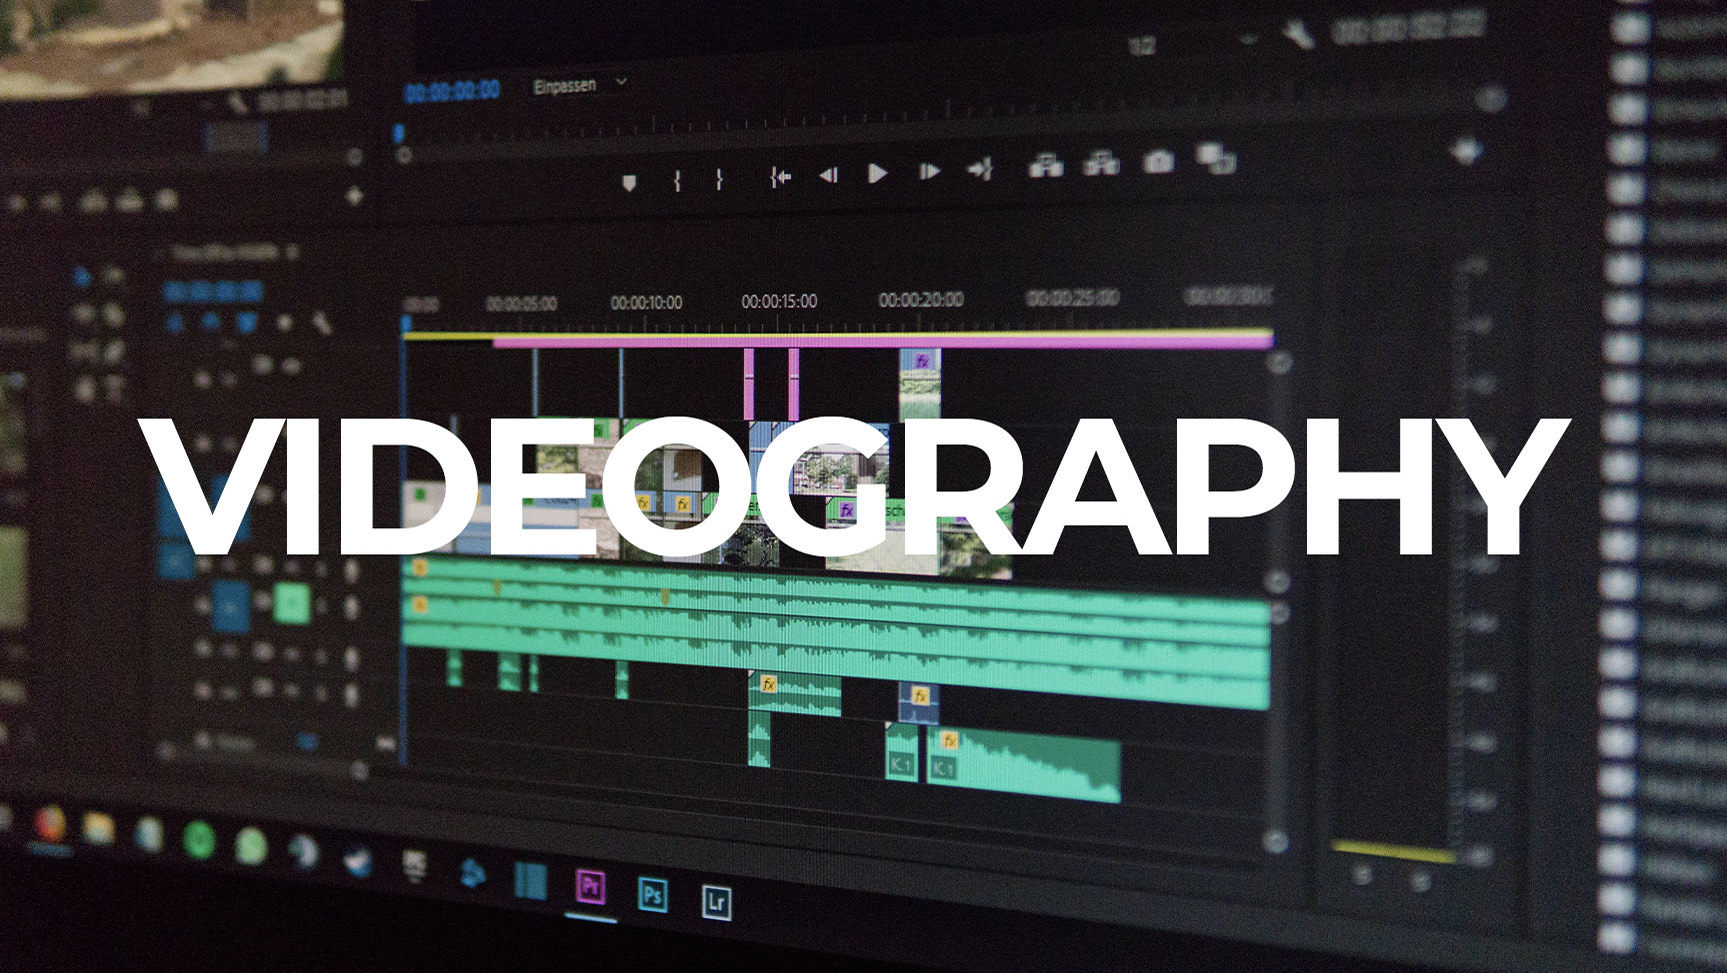
Task: Click the bottom audio tracks zoom handle
Action: coord(1276,841)
